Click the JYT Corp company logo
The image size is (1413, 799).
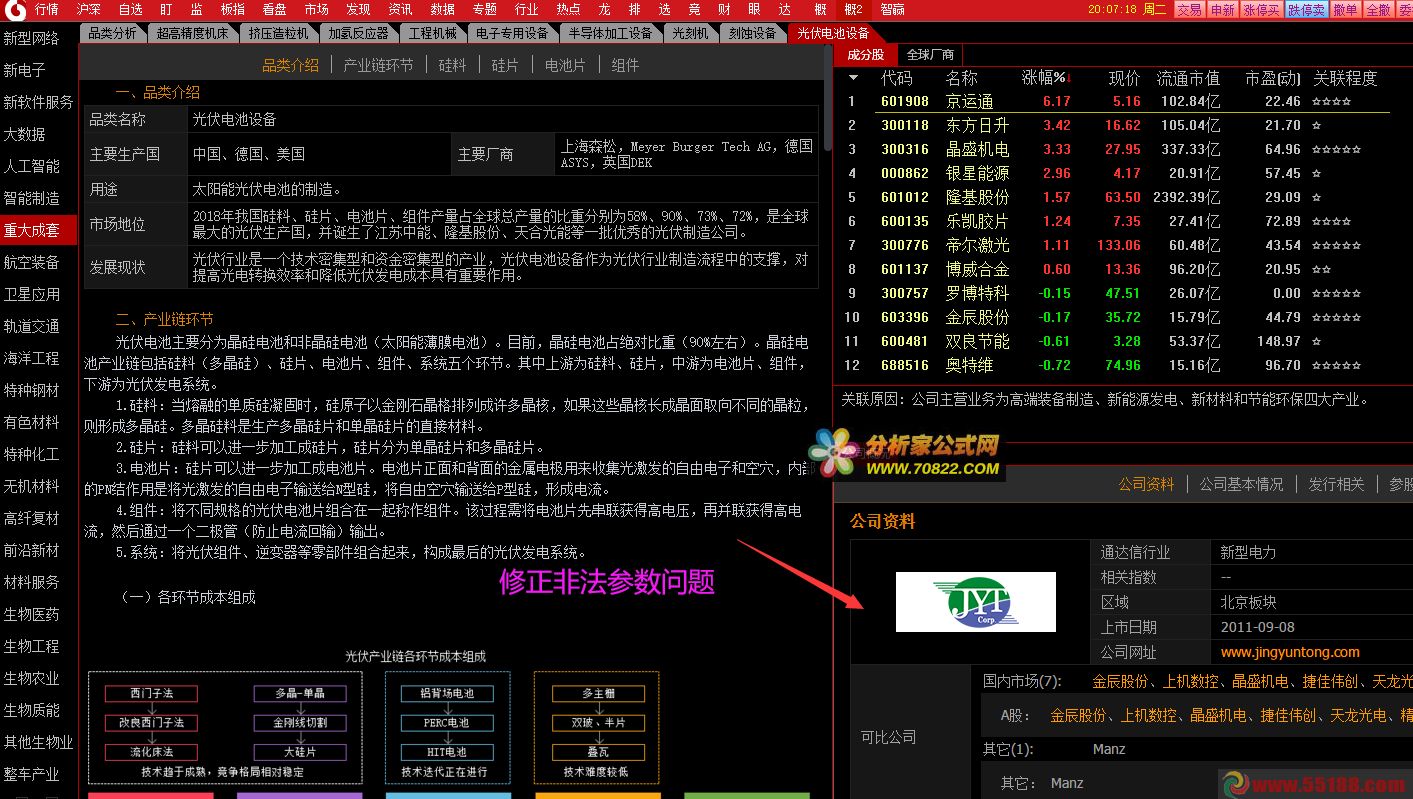[975, 601]
